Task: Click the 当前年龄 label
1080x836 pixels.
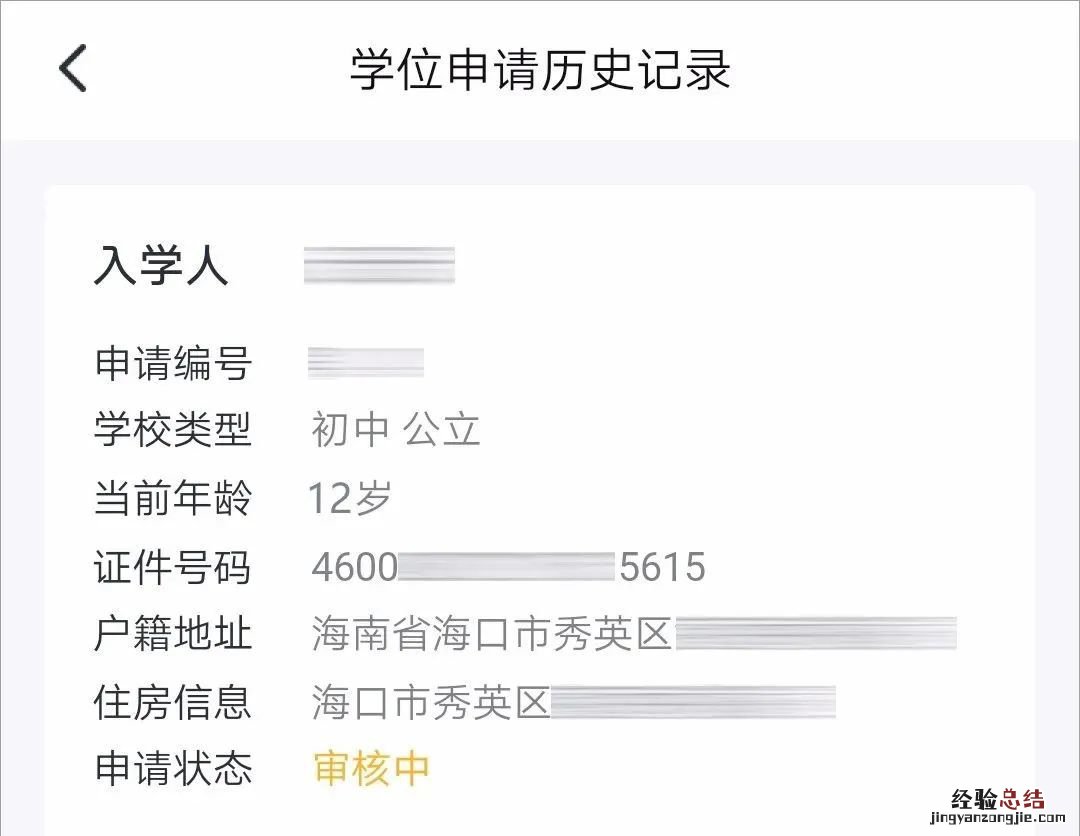Action: coord(172,498)
